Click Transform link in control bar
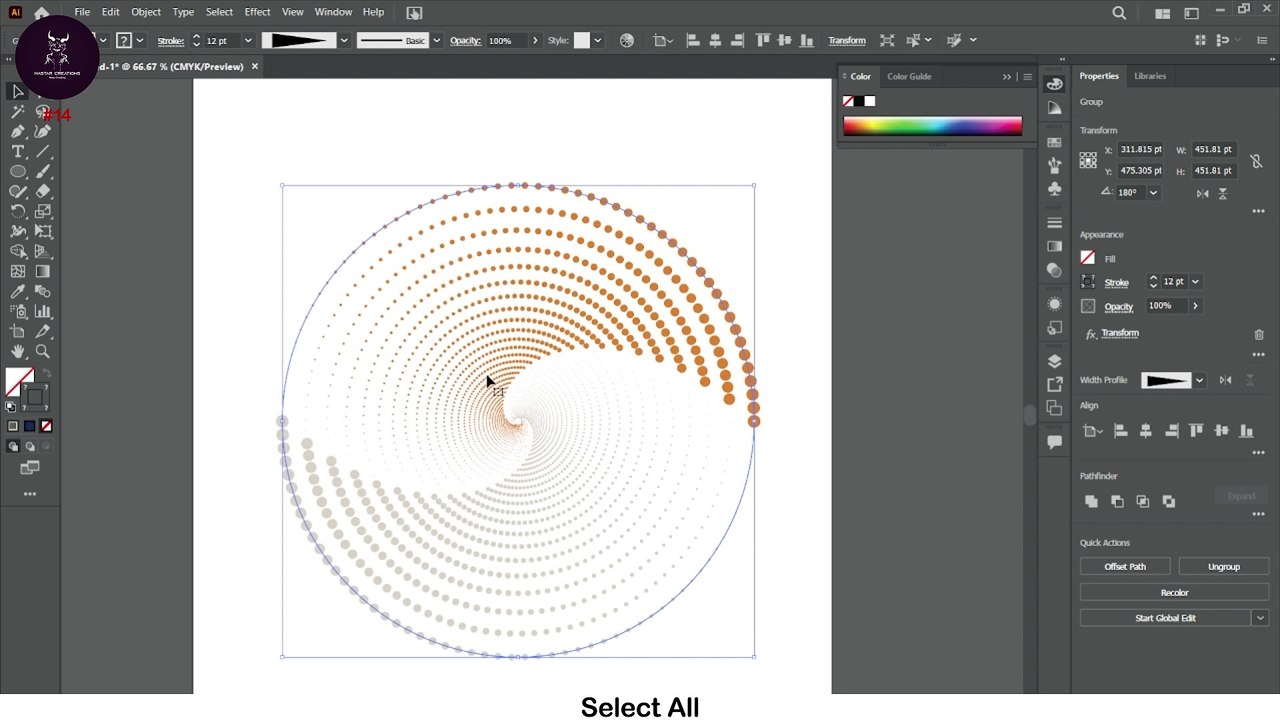The image size is (1280, 720). (847, 41)
